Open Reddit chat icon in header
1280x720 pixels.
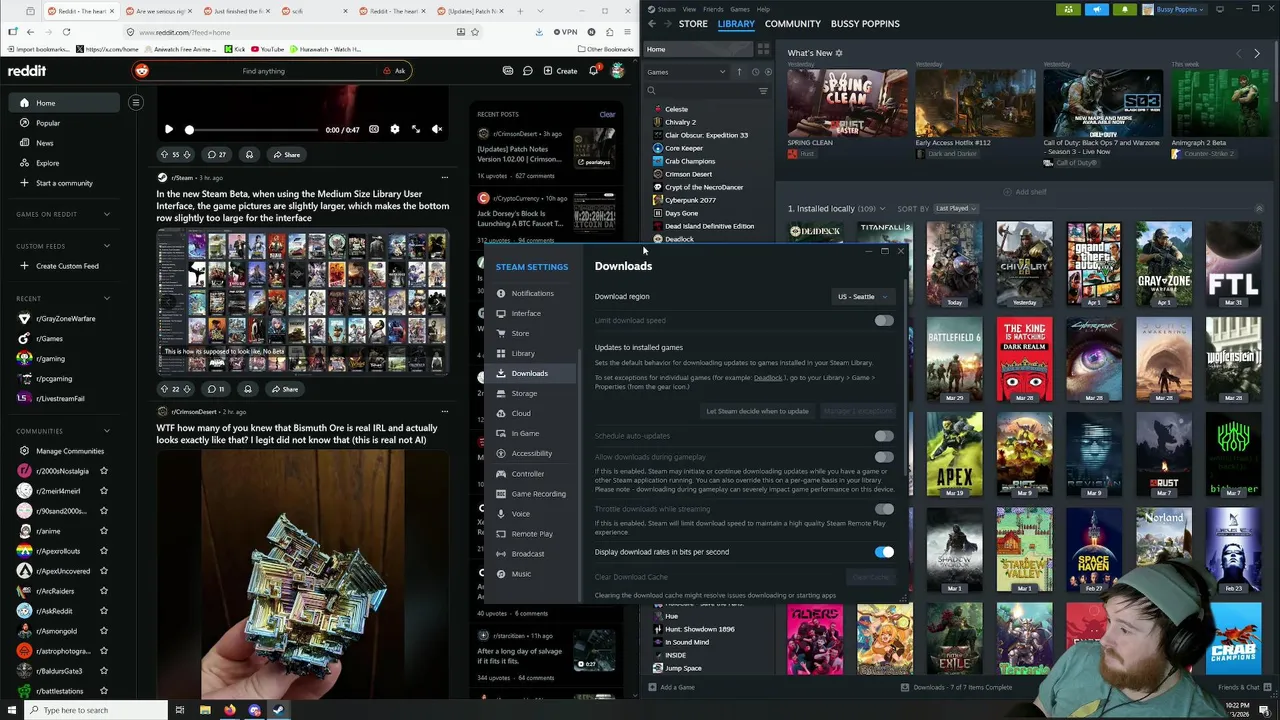(527, 71)
